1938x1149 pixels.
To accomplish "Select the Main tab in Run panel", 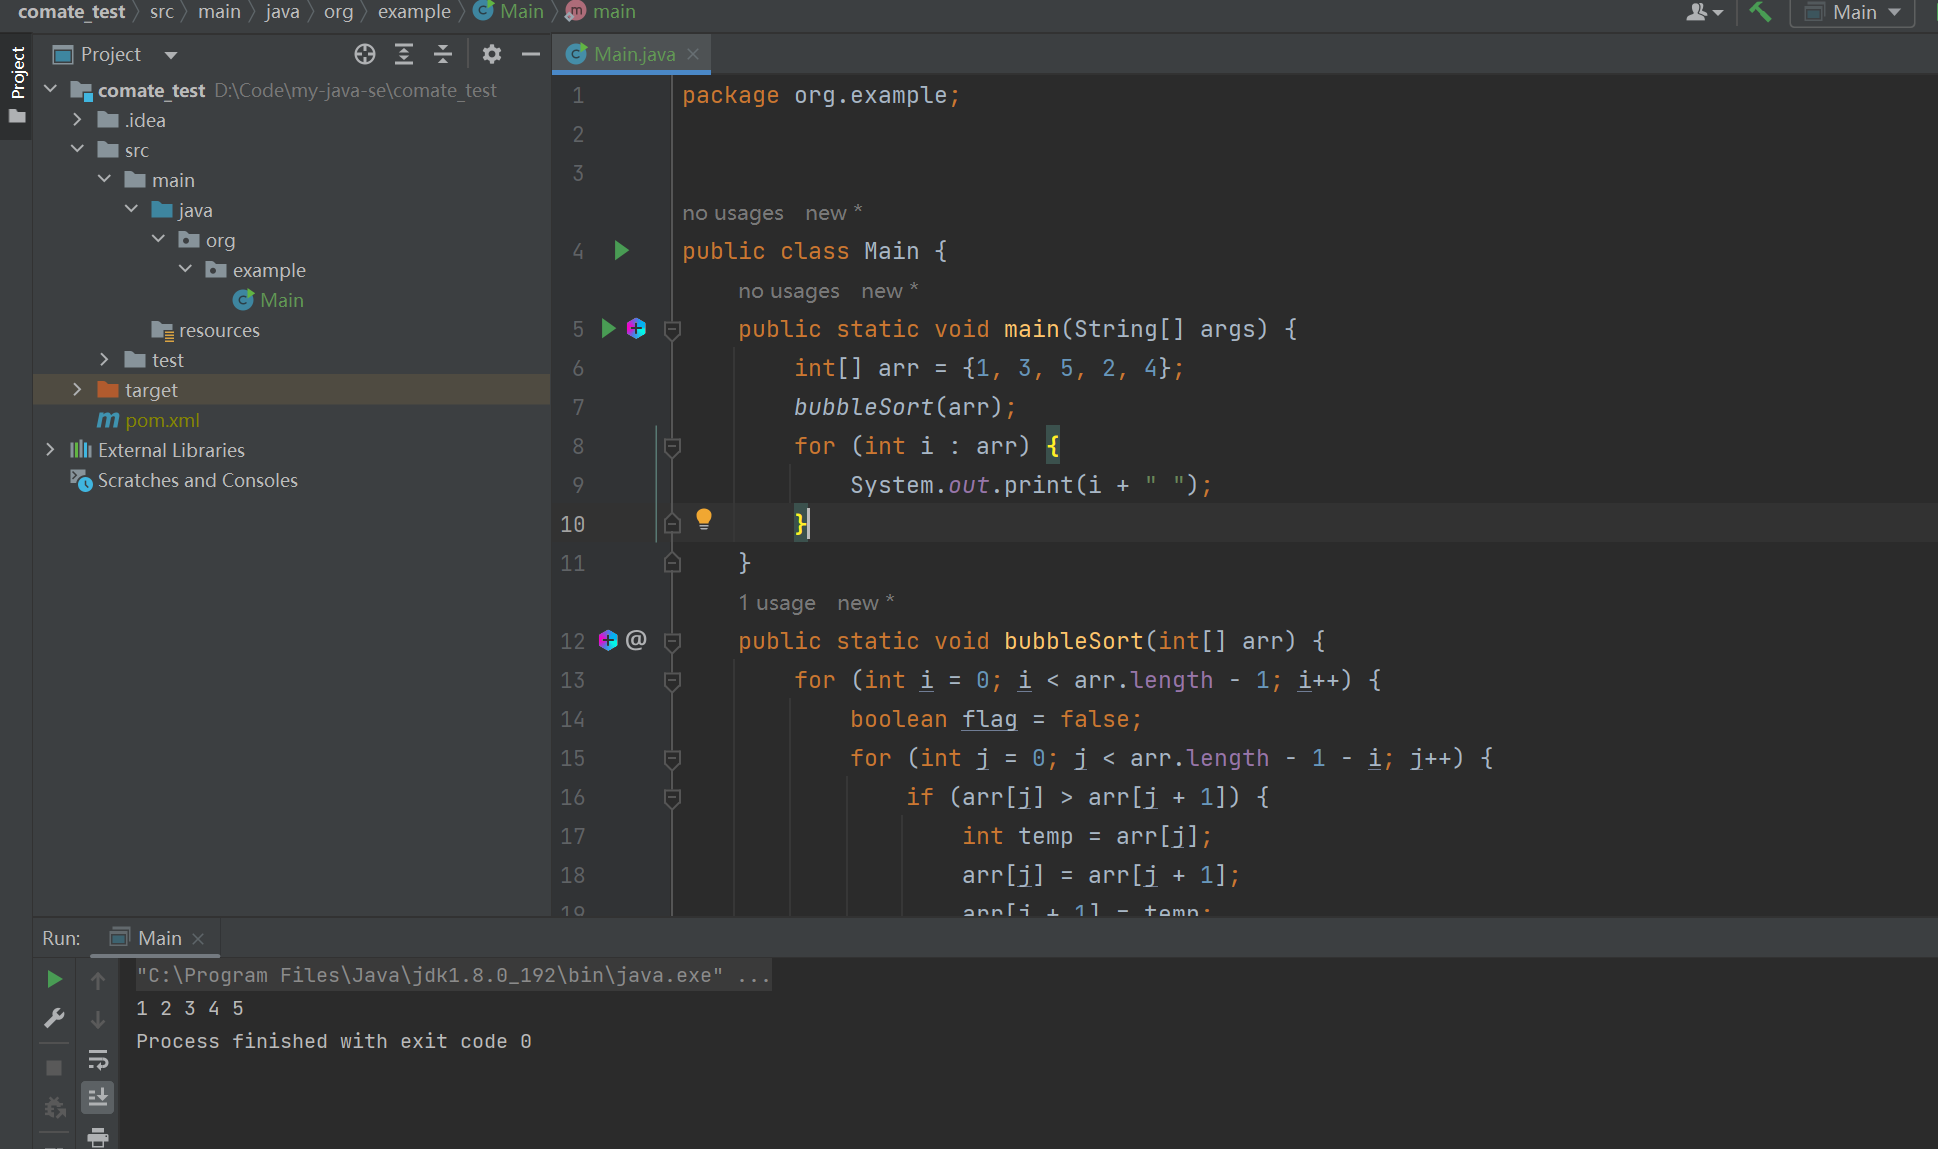I will (x=159, y=938).
